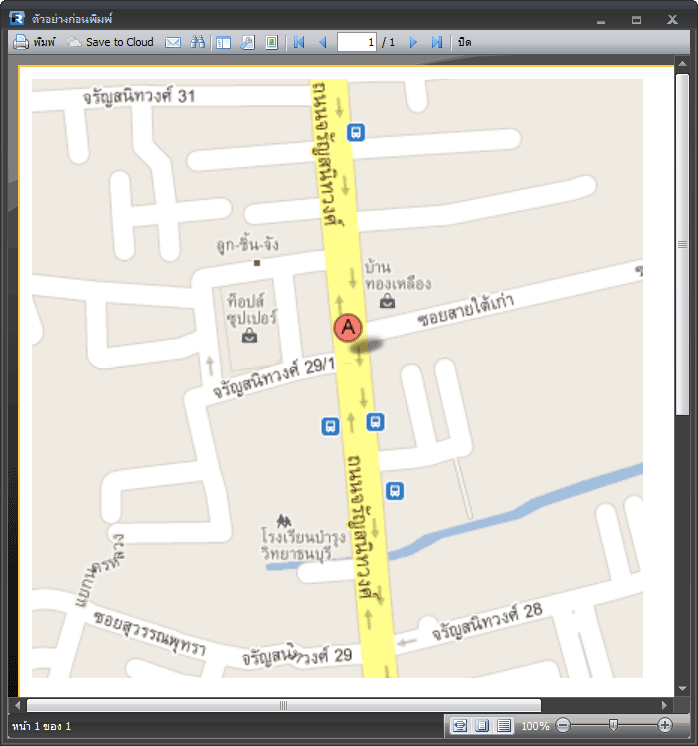The height and width of the screenshot is (746, 698).
Task: Toggle single page view mode
Action: (x=482, y=725)
